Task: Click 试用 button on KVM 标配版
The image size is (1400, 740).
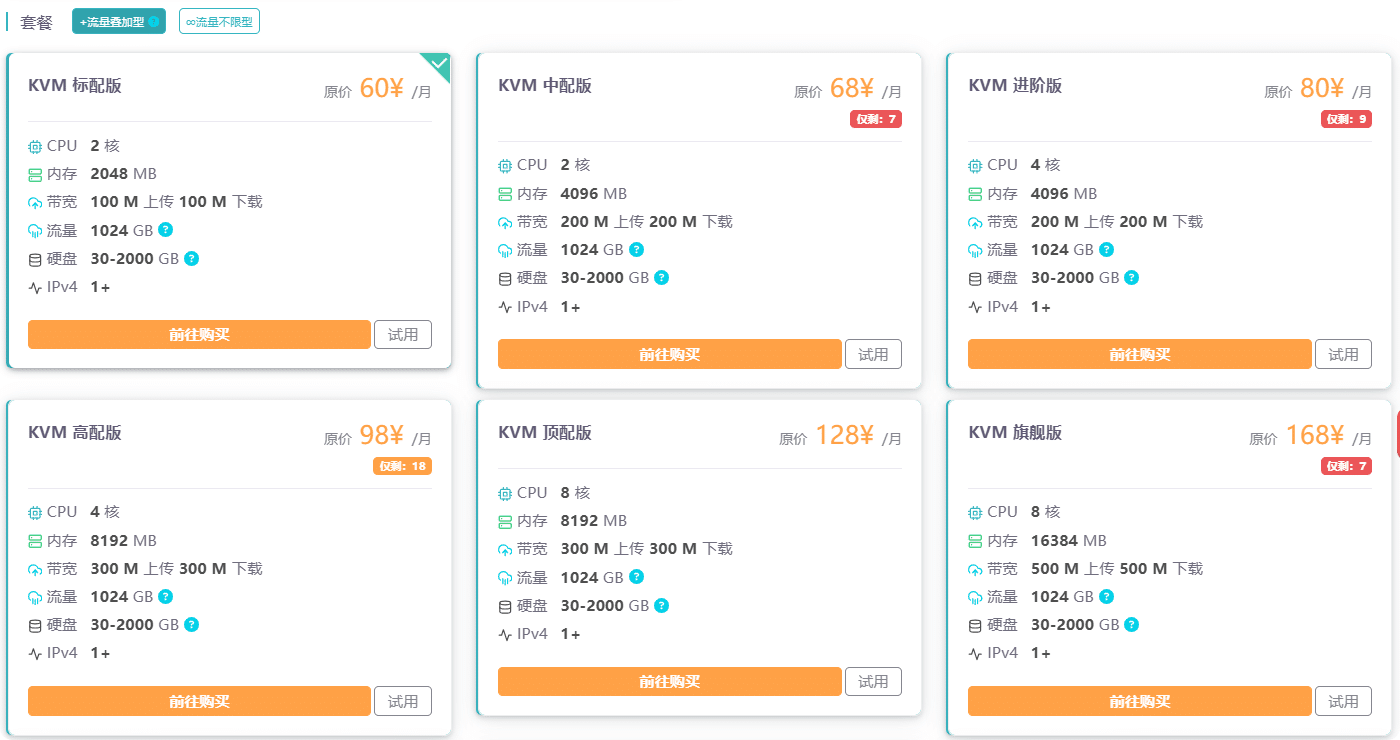Action: [403, 335]
